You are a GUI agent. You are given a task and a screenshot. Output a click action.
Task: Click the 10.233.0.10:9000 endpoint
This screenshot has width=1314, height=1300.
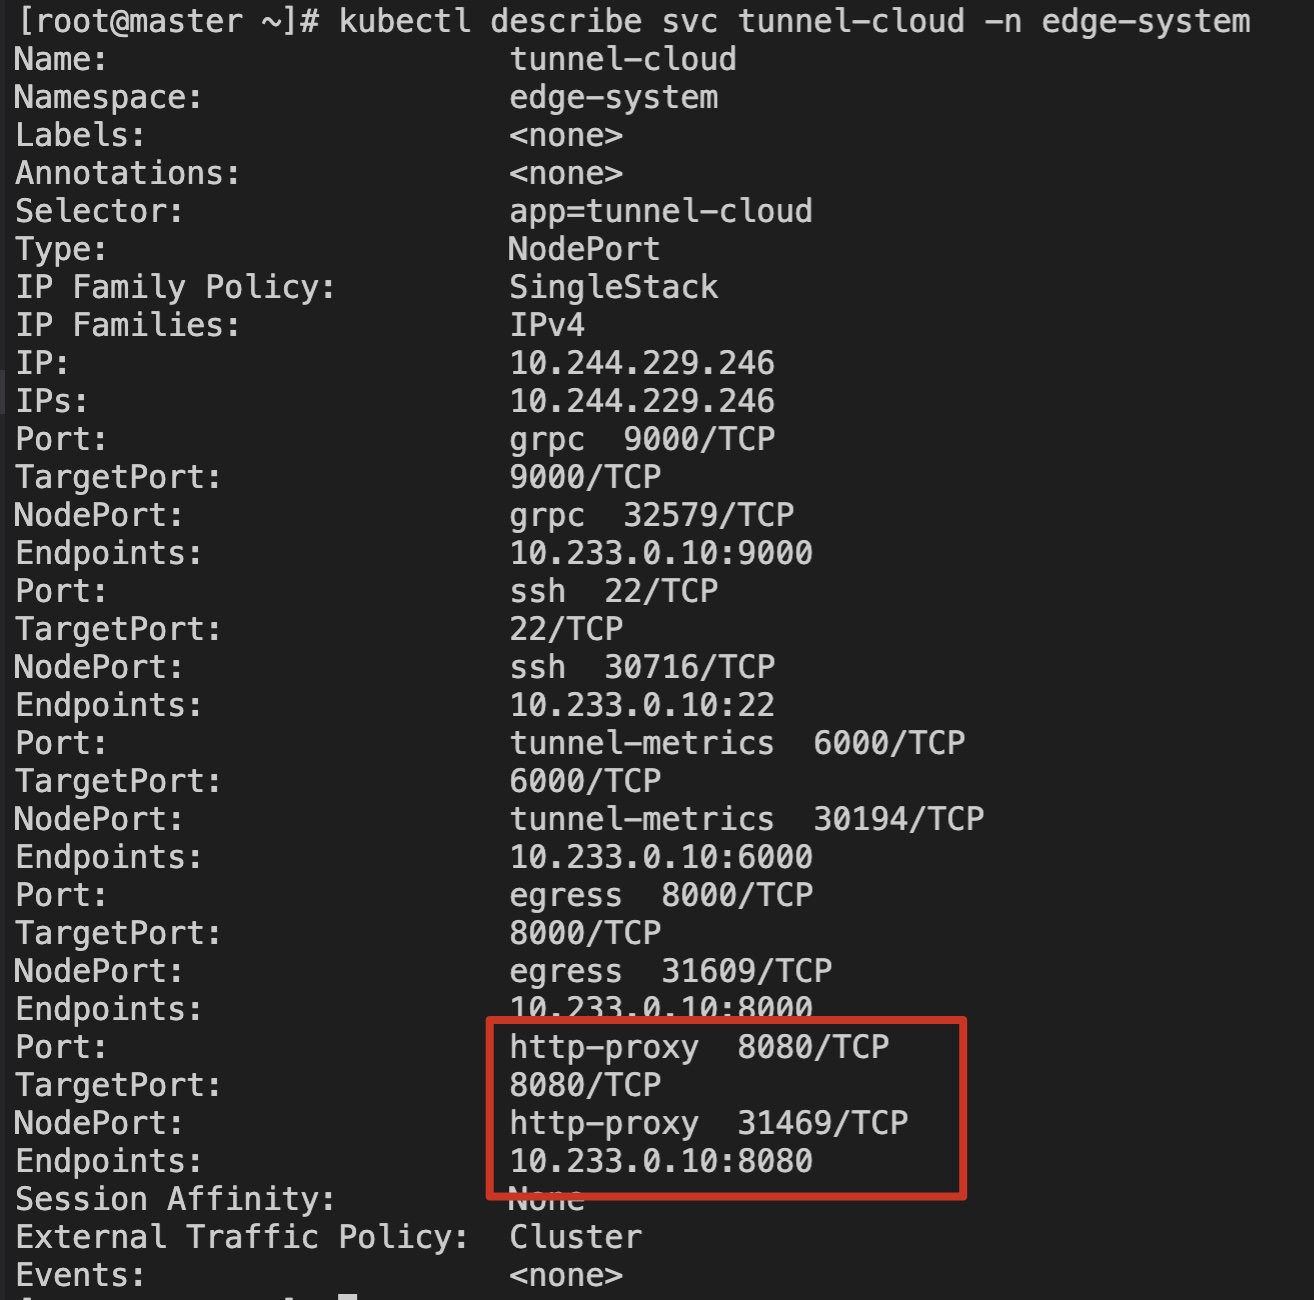660,553
